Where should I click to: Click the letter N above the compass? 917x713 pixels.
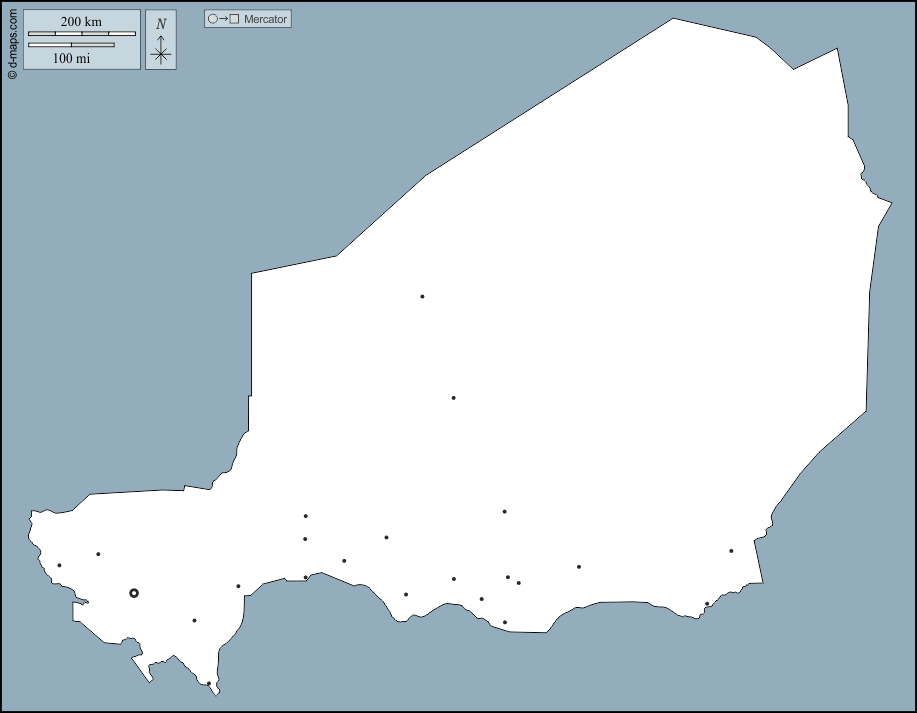click(161, 24)
